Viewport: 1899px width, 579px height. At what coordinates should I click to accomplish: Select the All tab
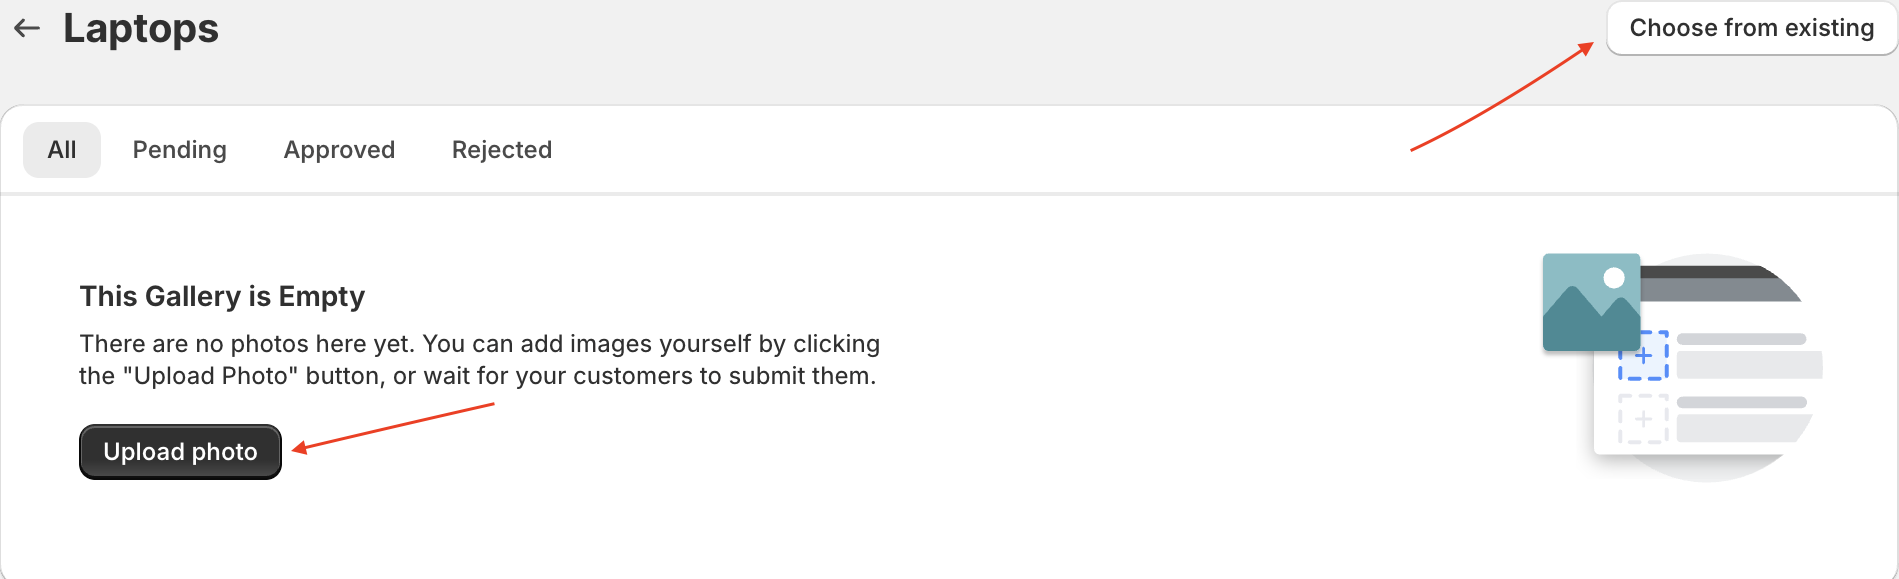click(x=62, y=150)
